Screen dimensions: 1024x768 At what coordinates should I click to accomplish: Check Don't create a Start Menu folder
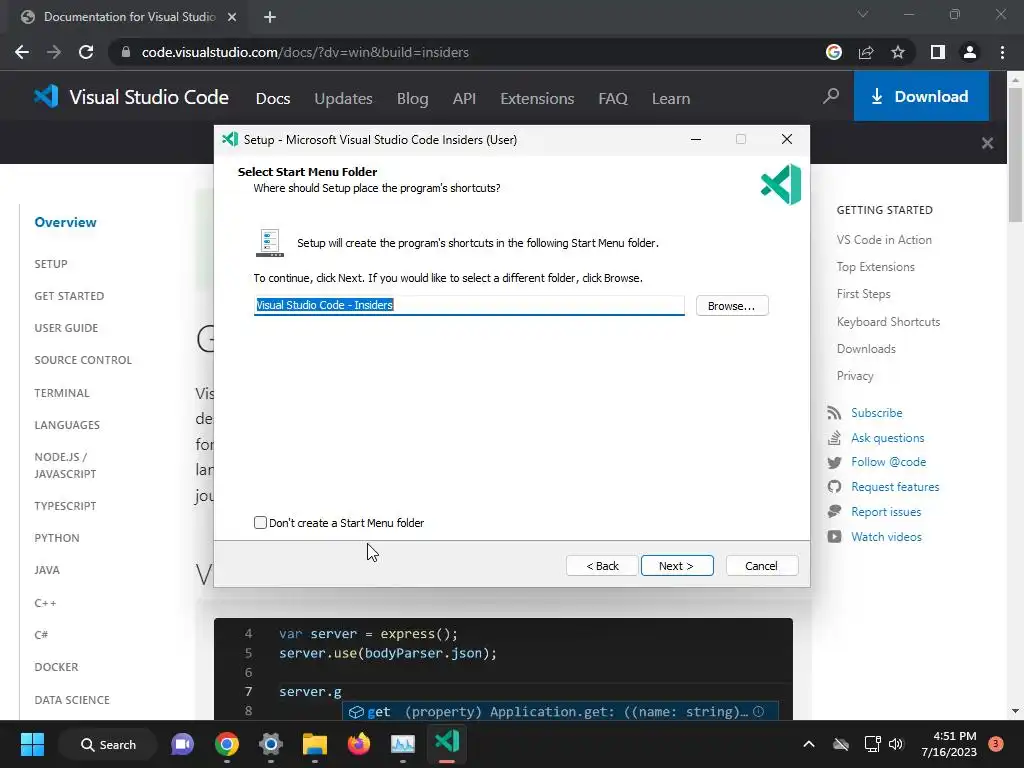click(260, 522)
